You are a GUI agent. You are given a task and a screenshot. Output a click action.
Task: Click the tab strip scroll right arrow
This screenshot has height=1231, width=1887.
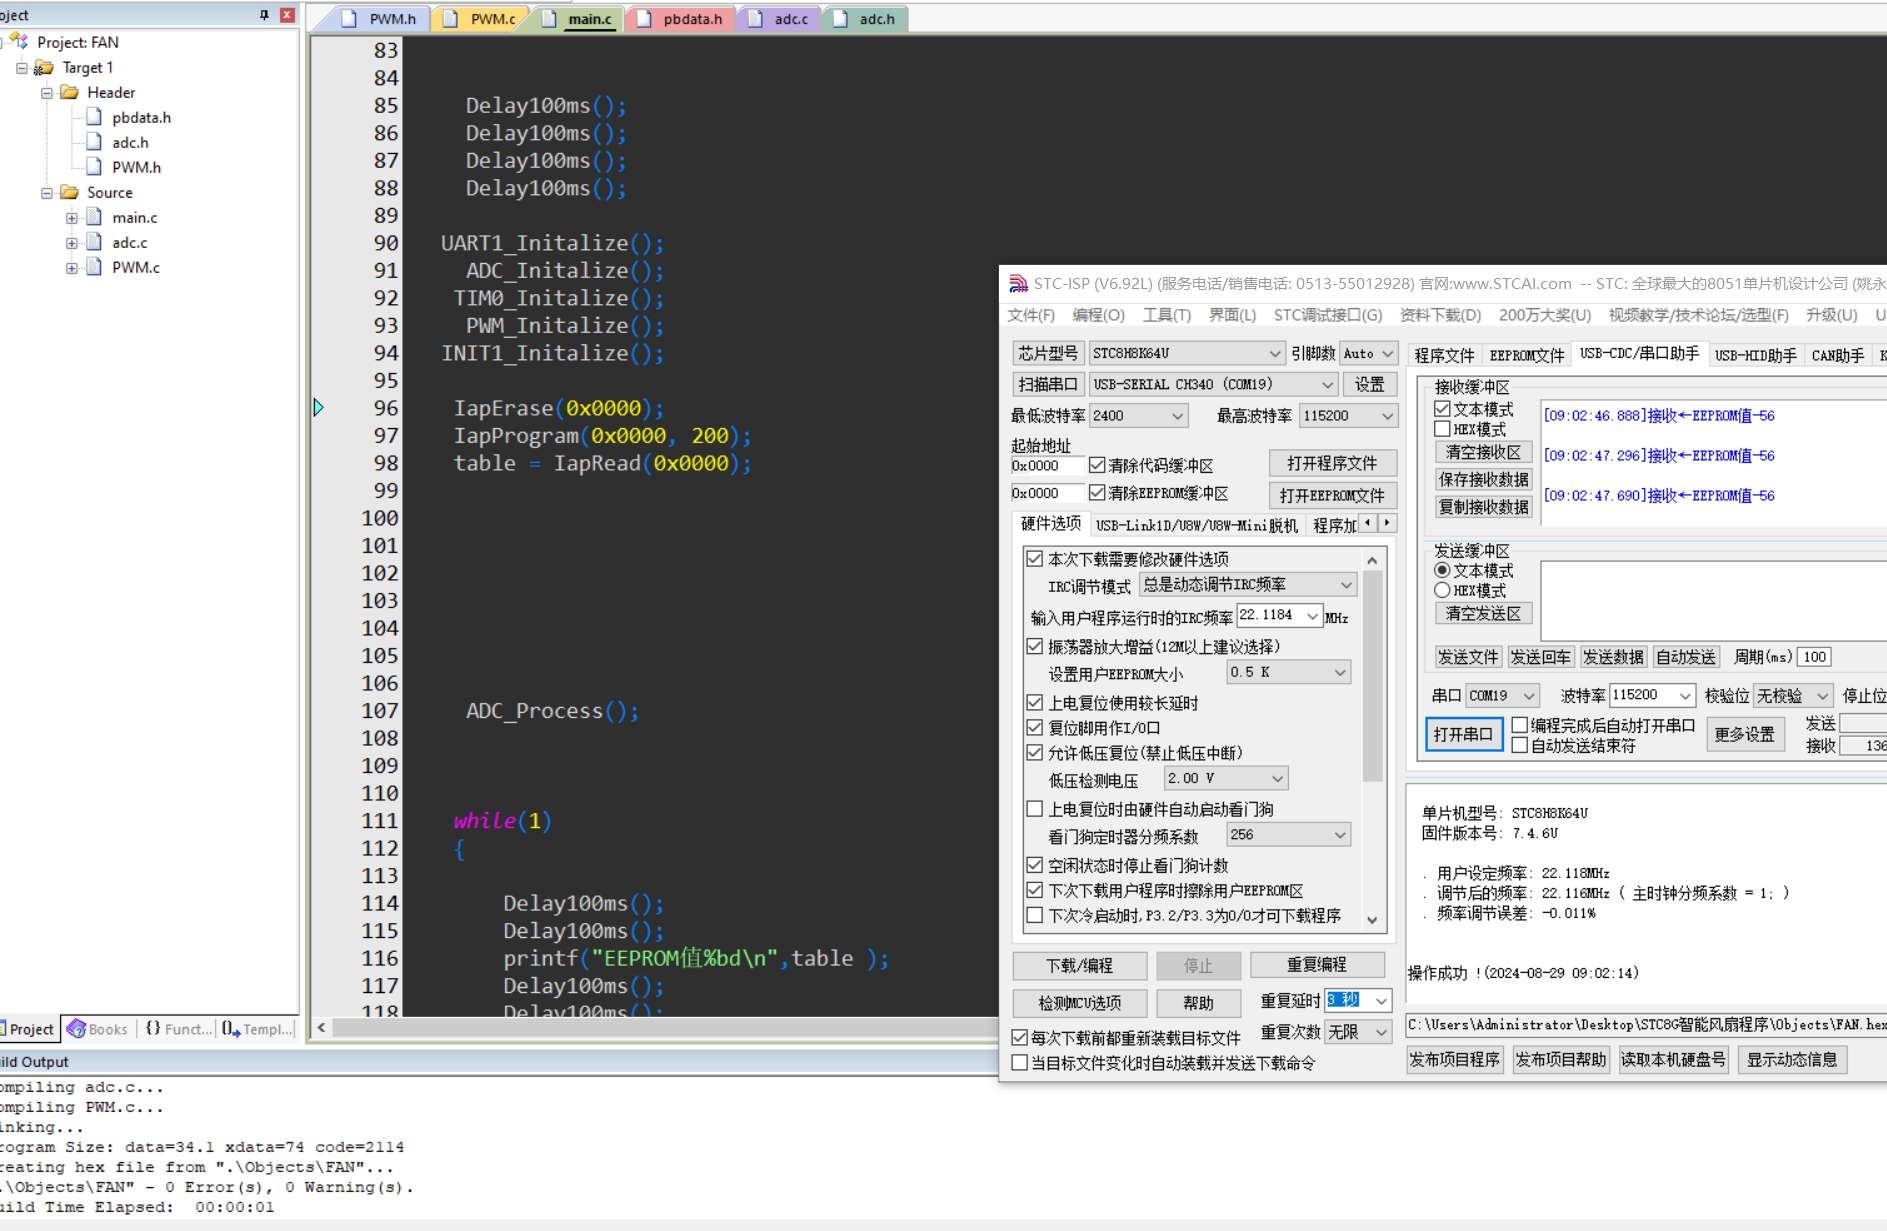click(1388, 523)
